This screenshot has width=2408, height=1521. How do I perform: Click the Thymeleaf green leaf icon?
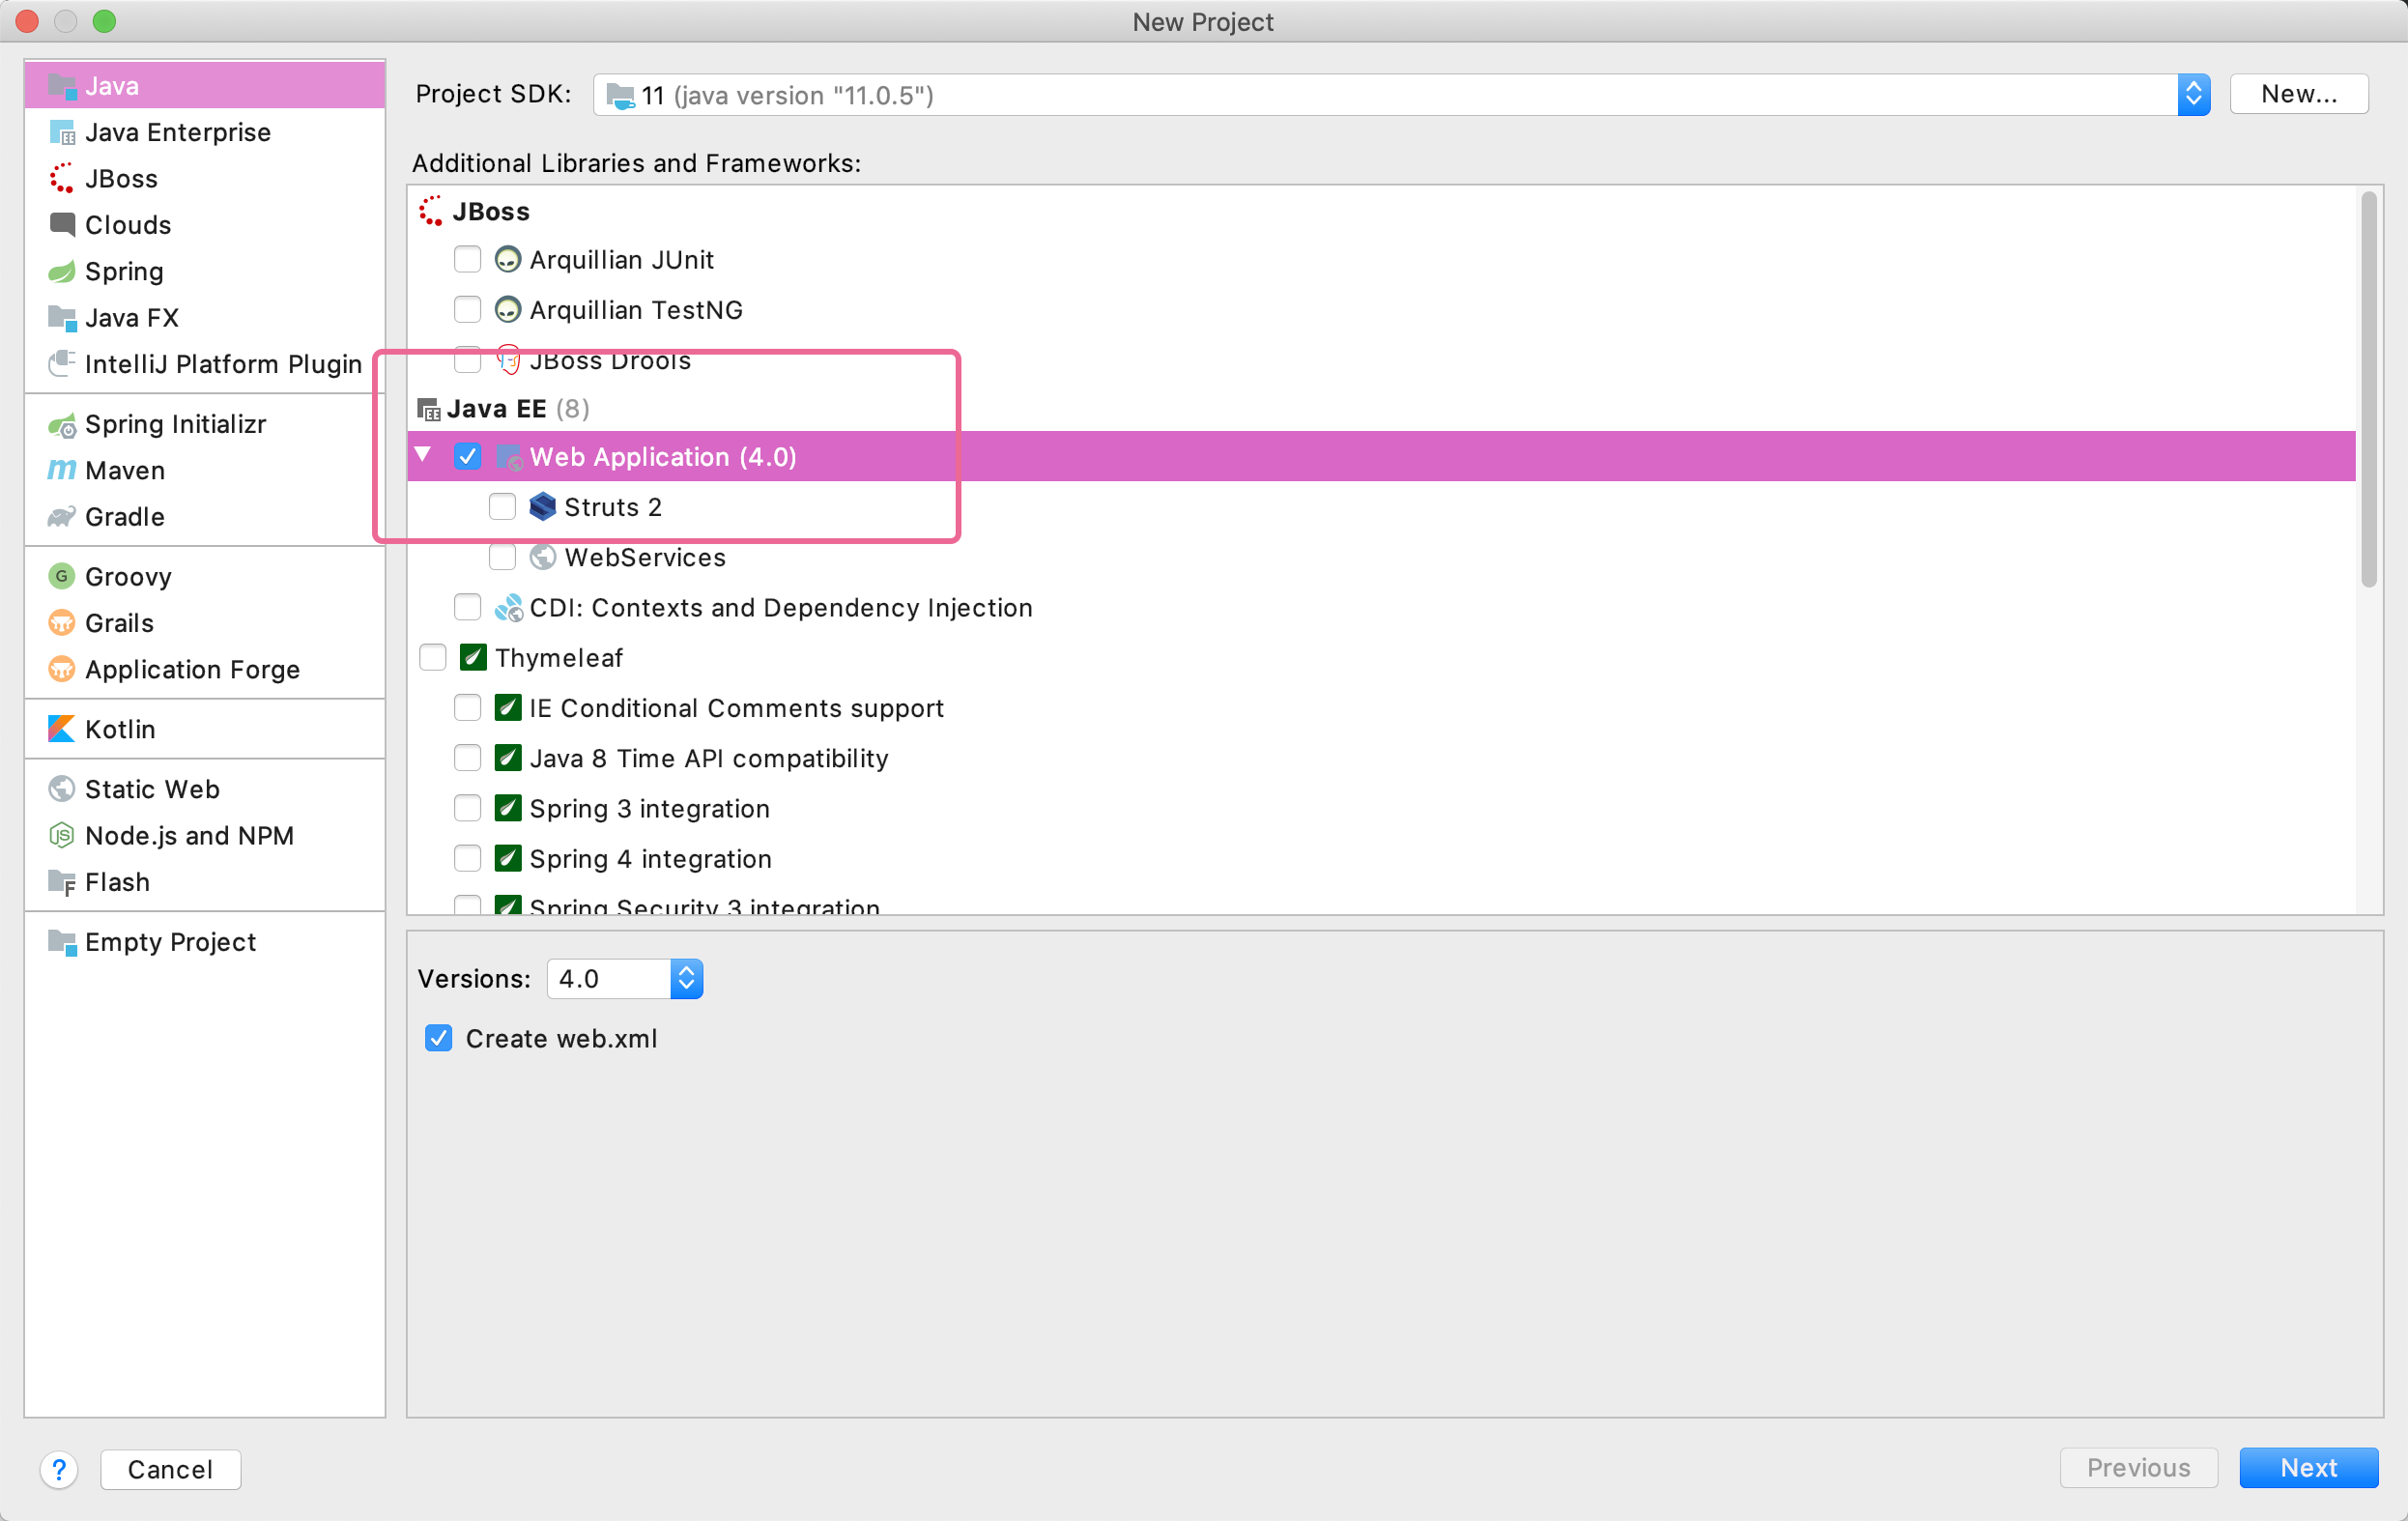point(473,657)
